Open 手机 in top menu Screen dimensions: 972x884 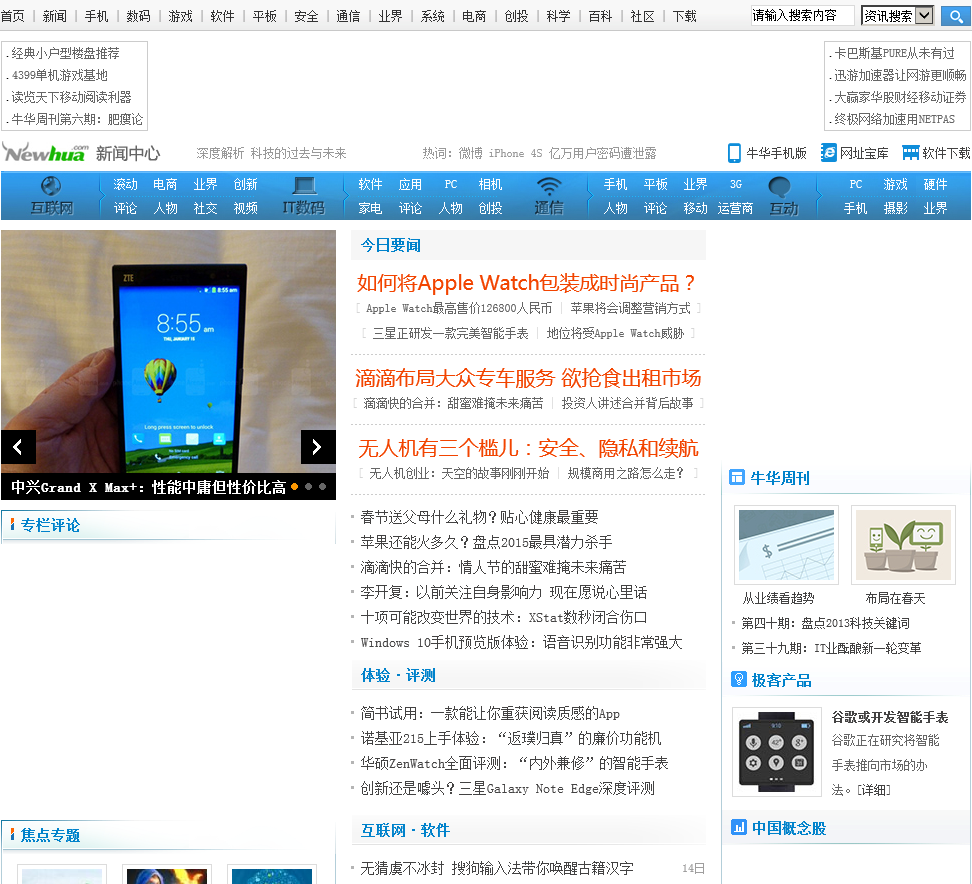click(96, 16)
